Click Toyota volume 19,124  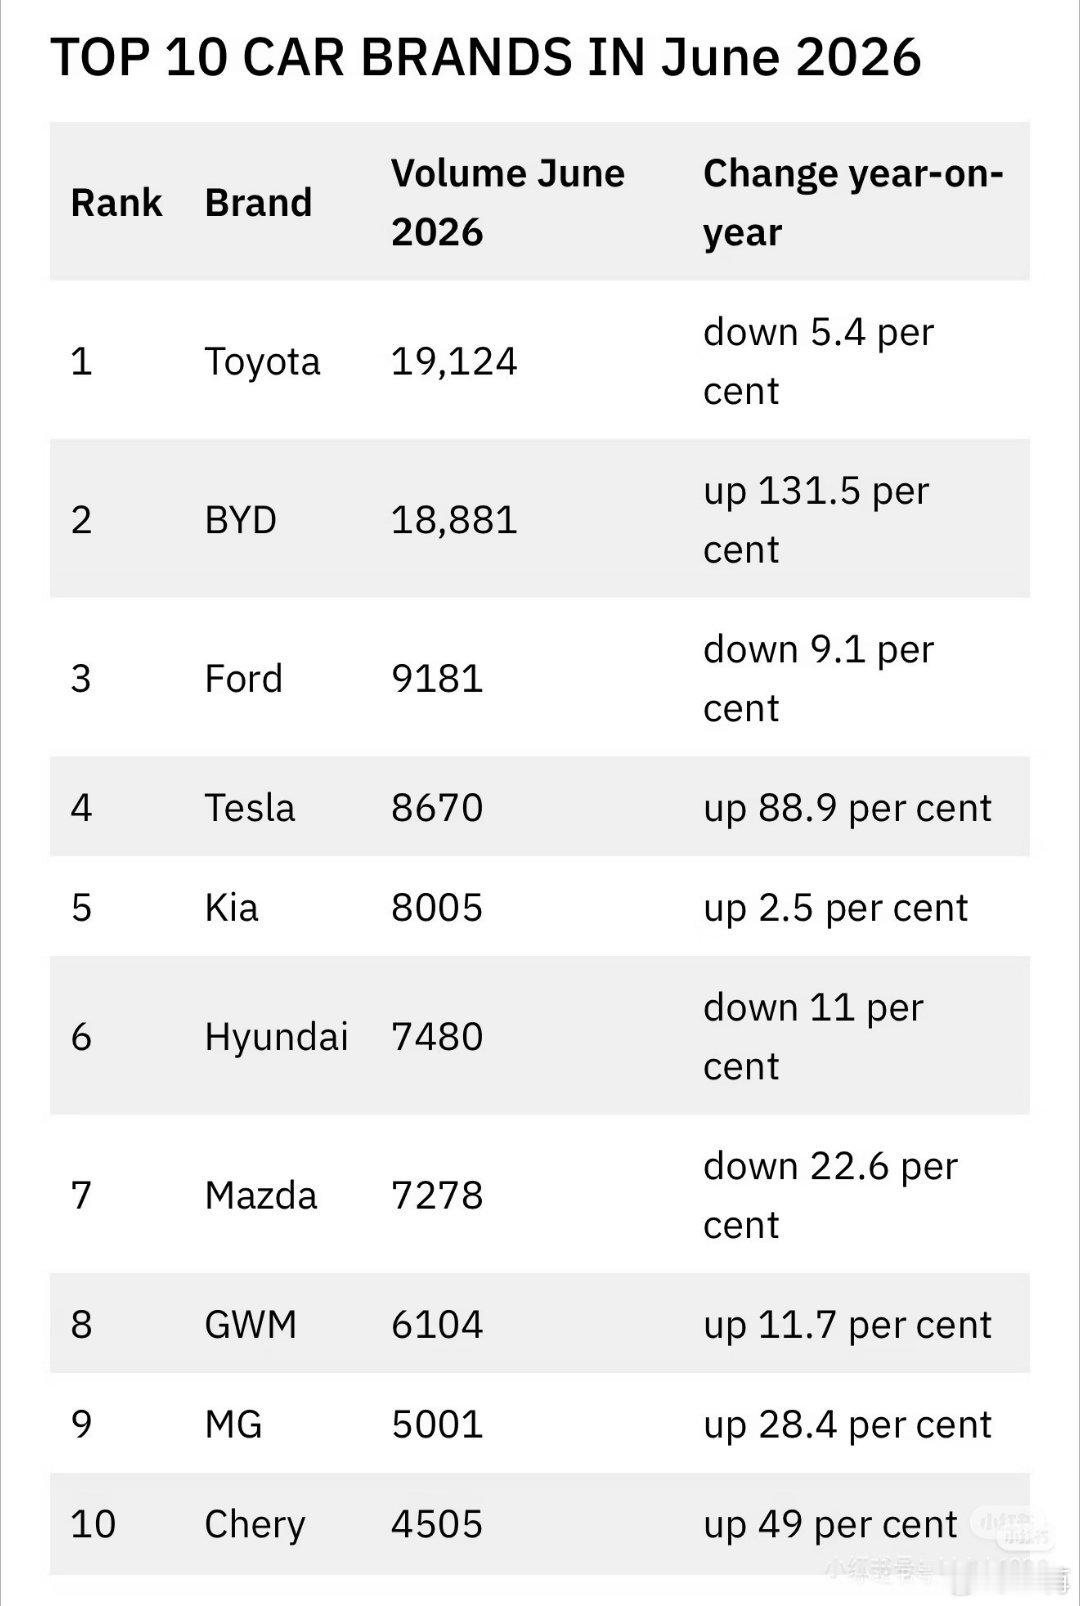point(454,361)
